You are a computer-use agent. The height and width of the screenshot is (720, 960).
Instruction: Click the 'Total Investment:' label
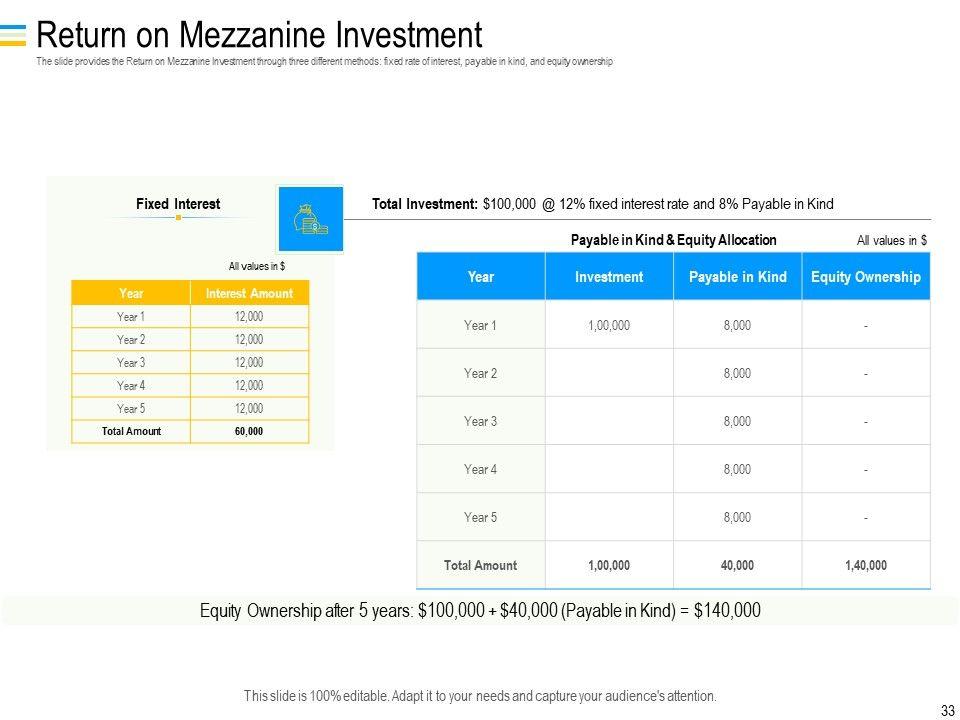[424, 204]
